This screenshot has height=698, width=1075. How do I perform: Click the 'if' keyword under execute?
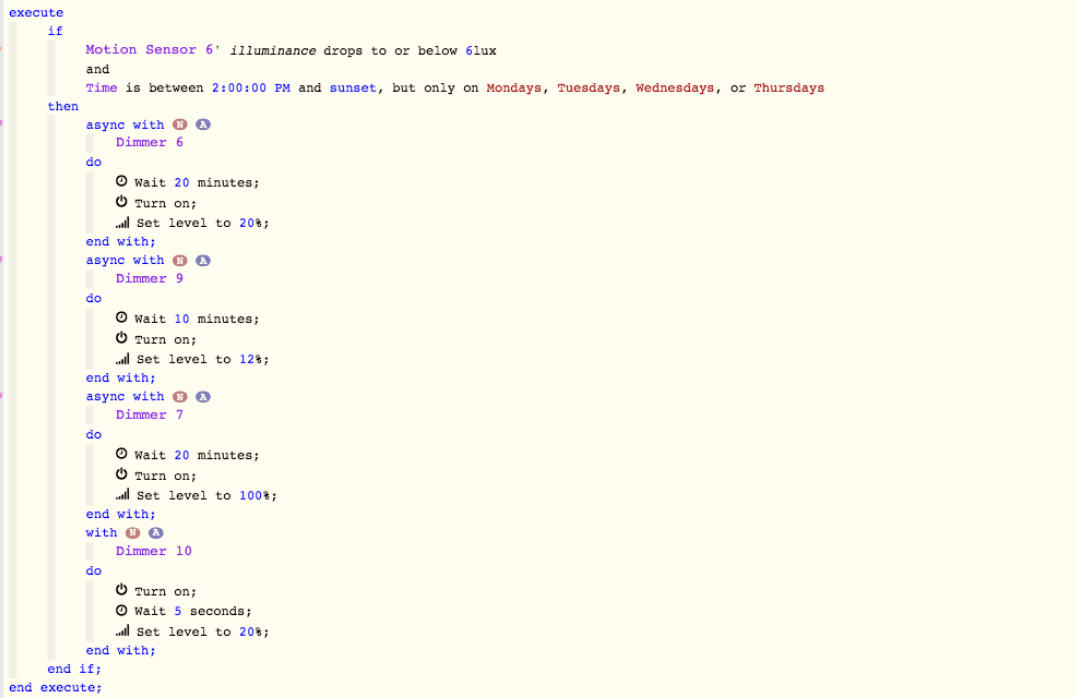tap(55, 31)
